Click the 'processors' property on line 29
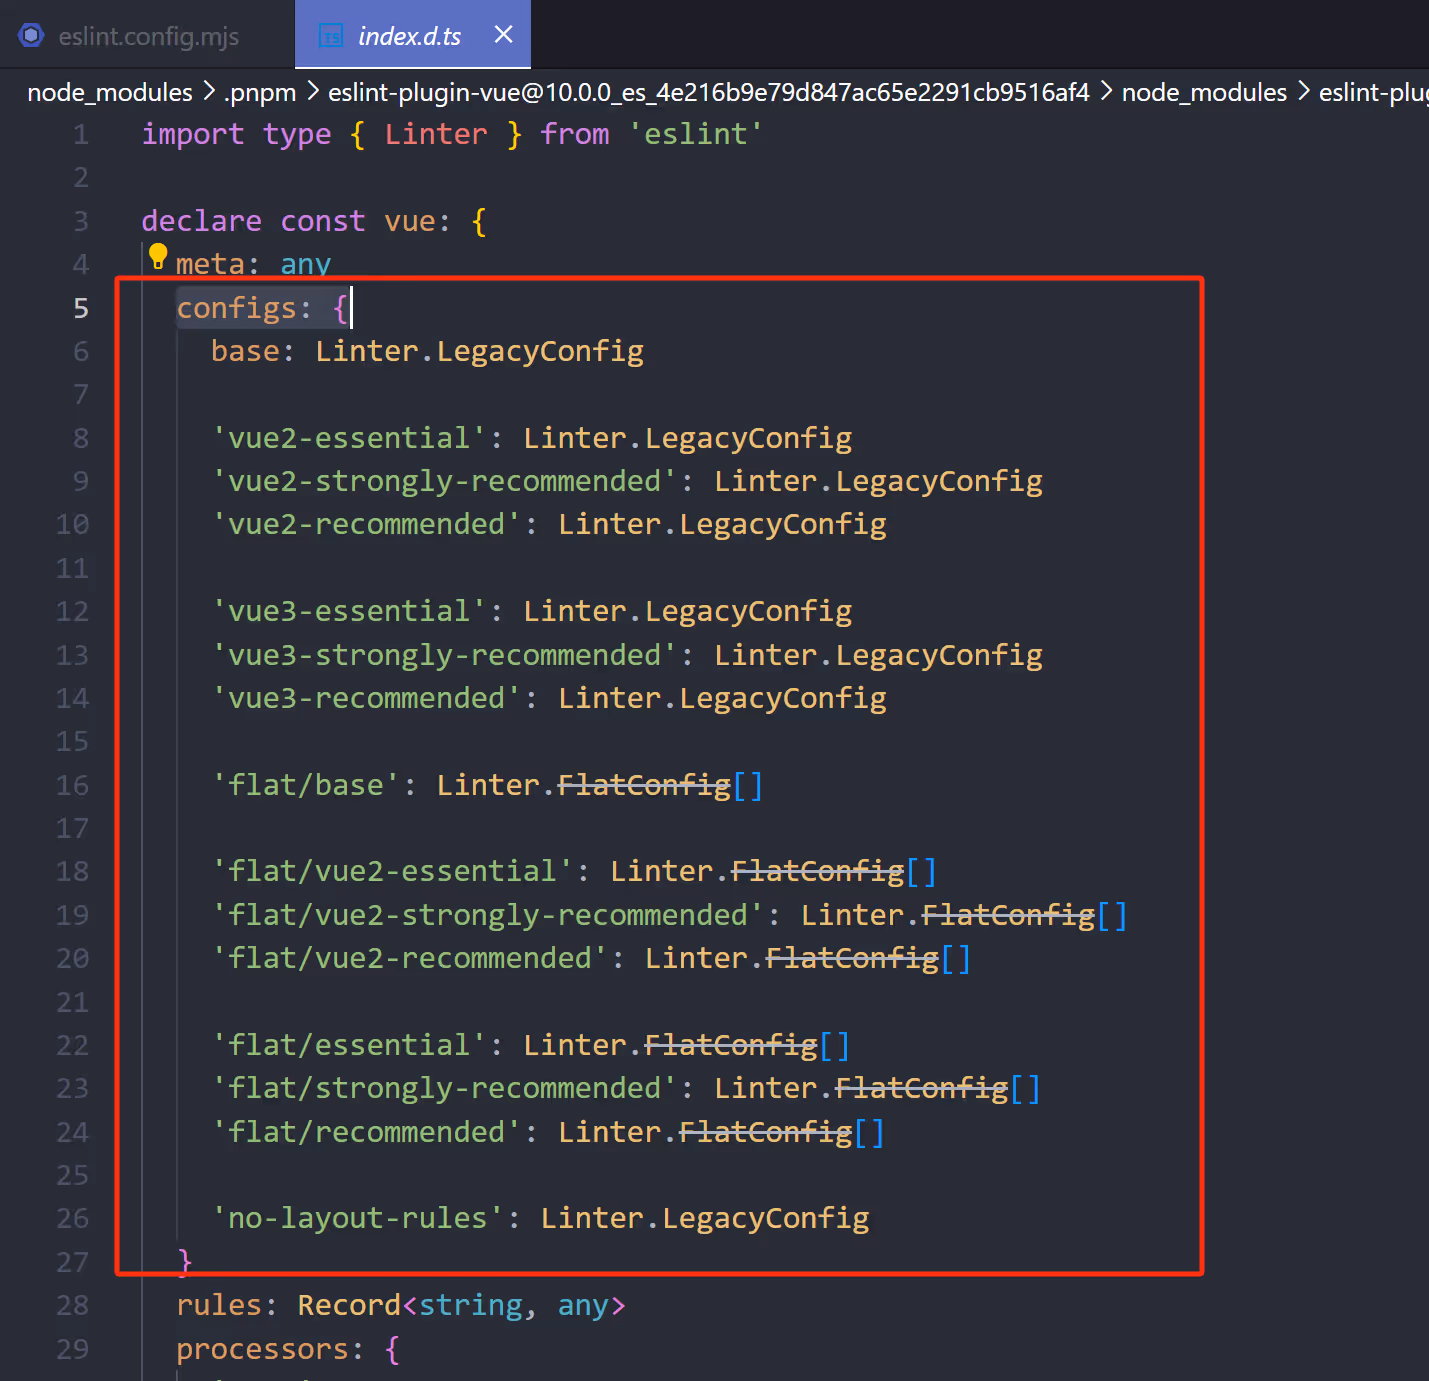 point(262,1350)
